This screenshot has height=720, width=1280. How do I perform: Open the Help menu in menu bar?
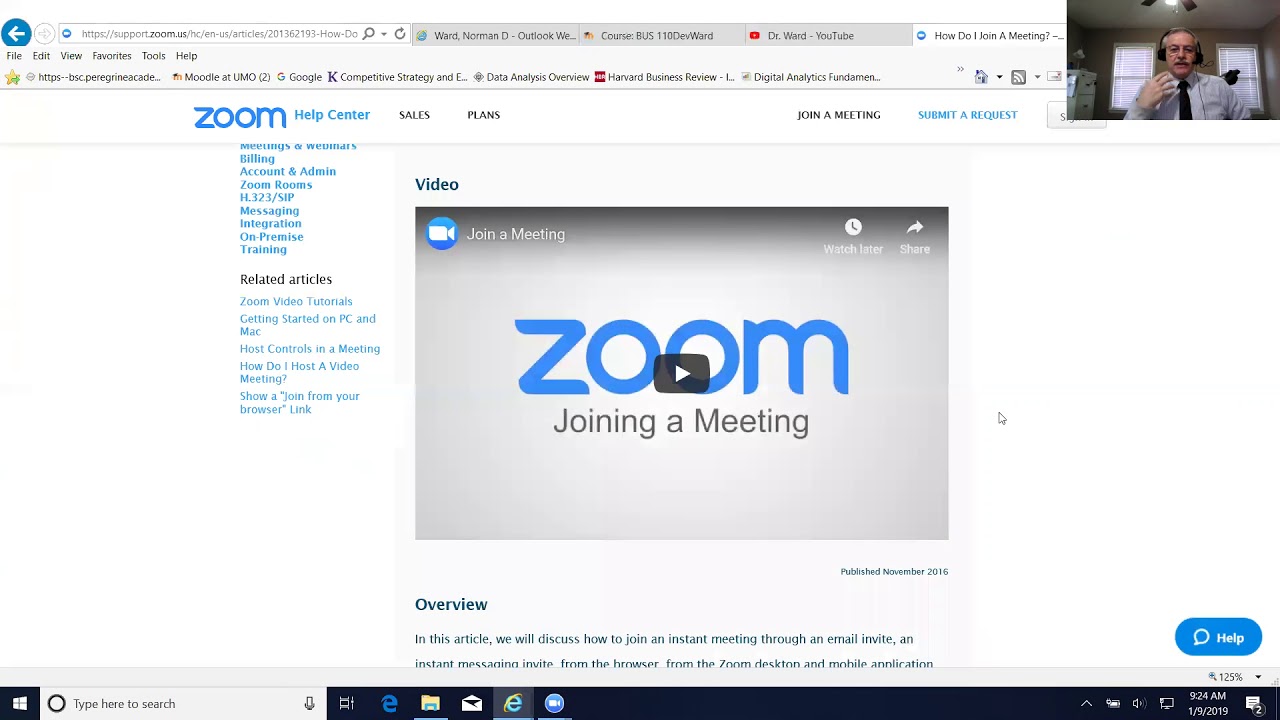[x=186, y=56]
